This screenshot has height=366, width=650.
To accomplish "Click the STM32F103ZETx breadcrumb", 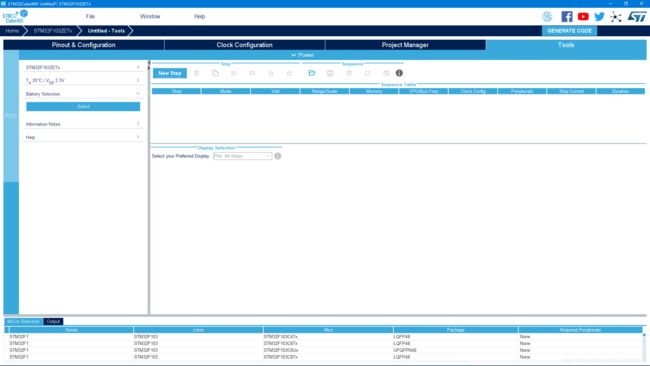I will (53, 31).
